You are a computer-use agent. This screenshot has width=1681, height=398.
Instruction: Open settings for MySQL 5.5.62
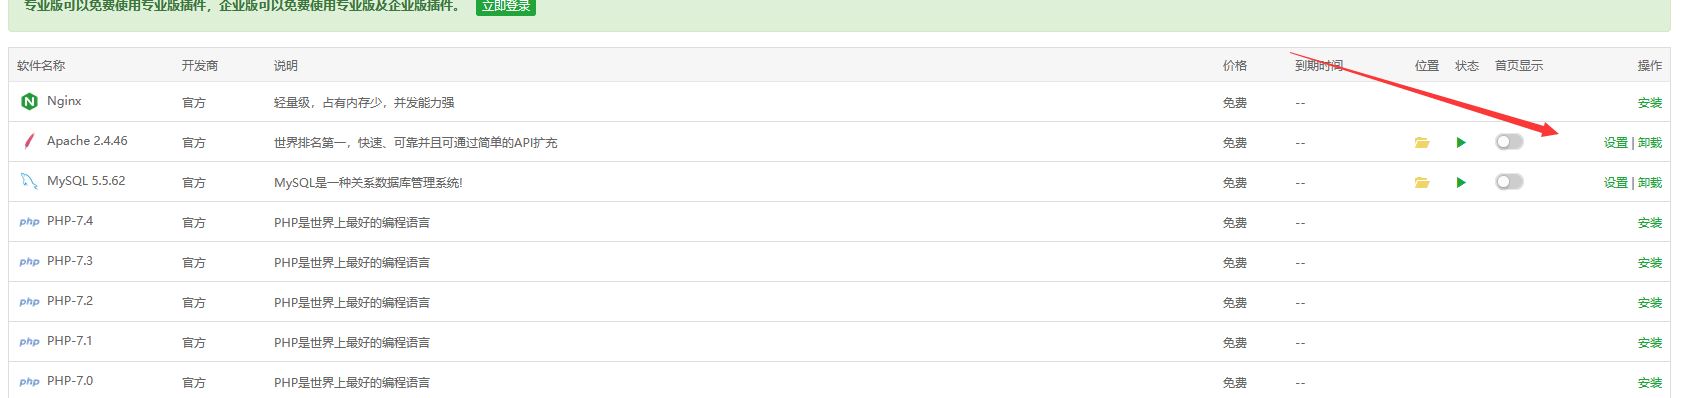click(x=1616, y=183)
